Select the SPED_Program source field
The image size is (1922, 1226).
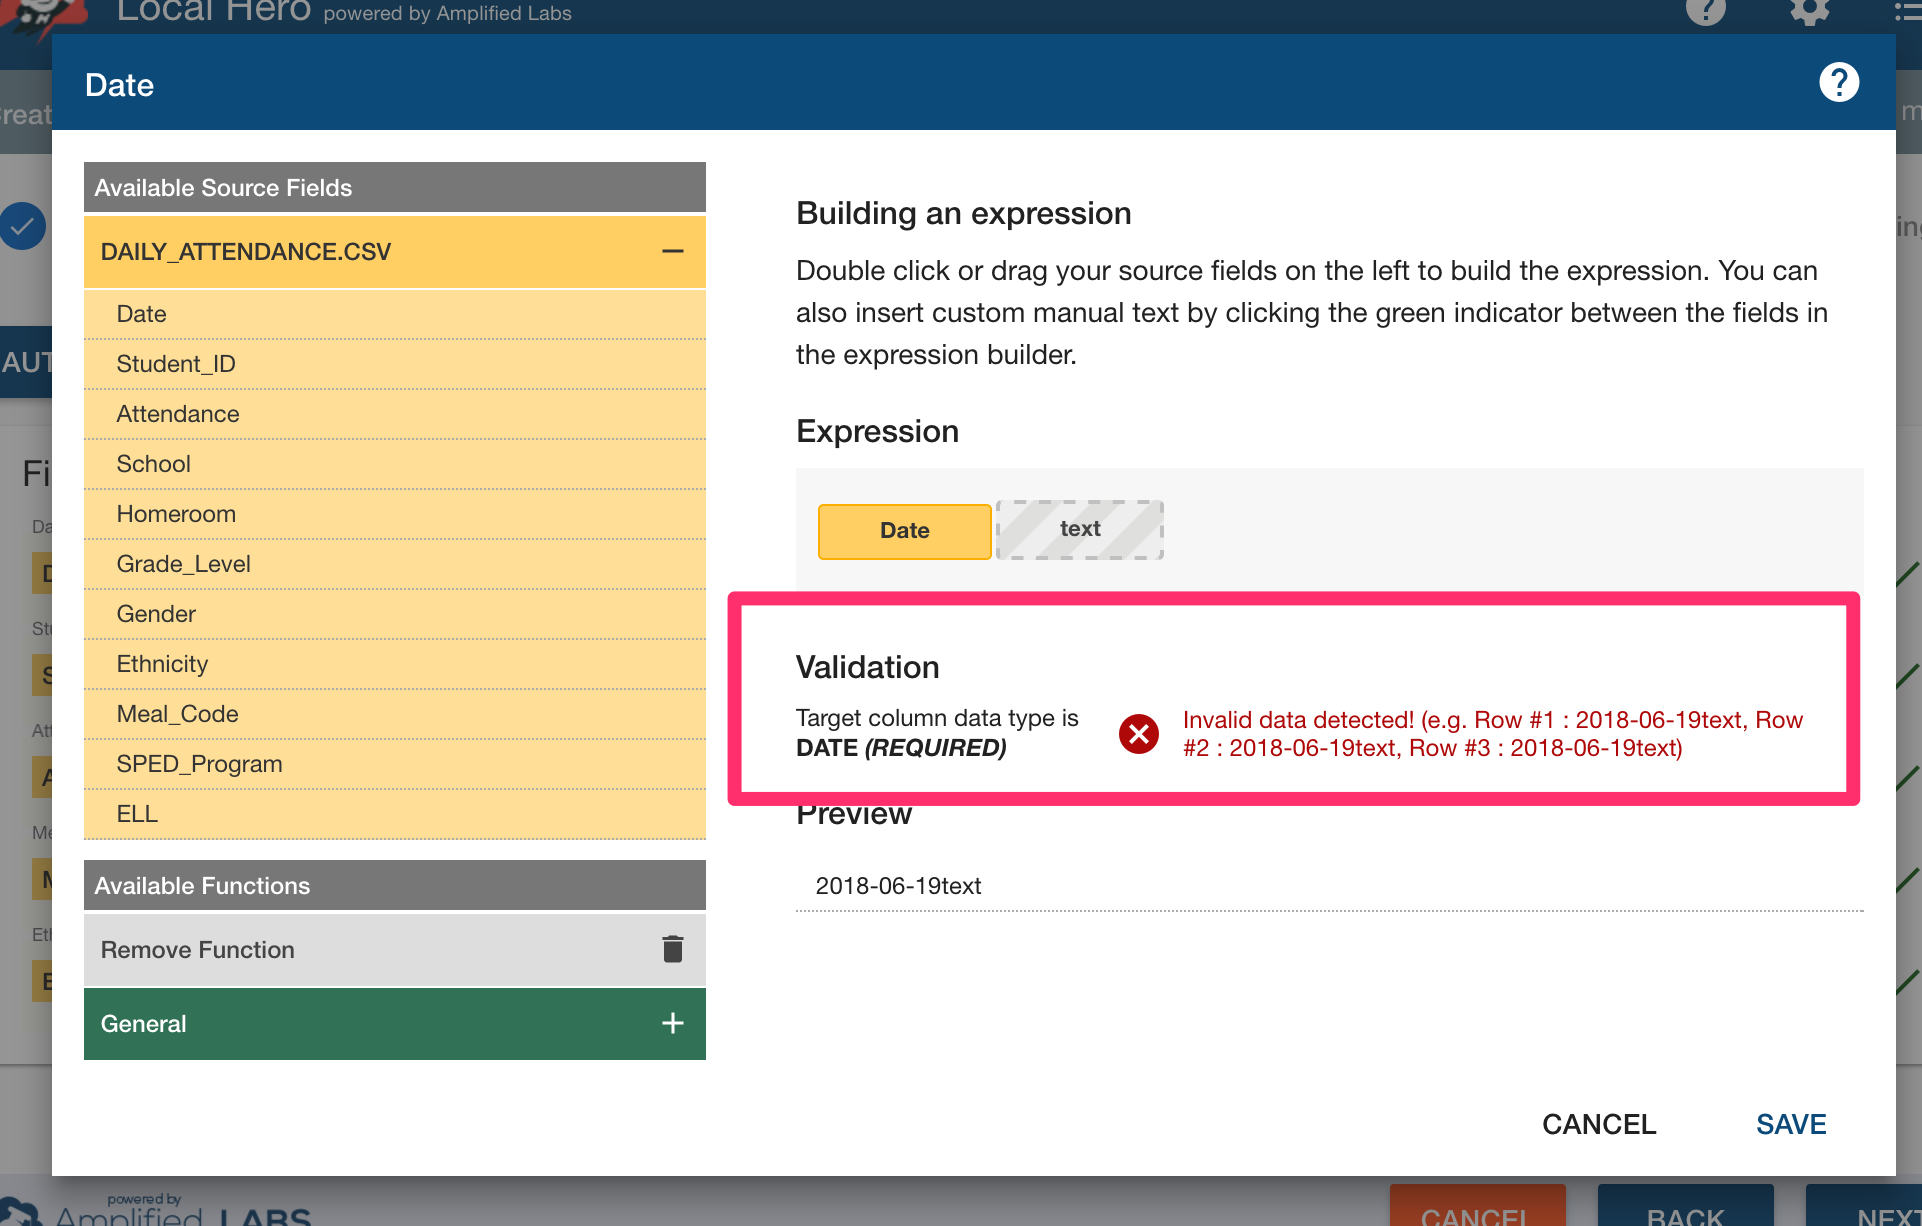click(199, 764)
